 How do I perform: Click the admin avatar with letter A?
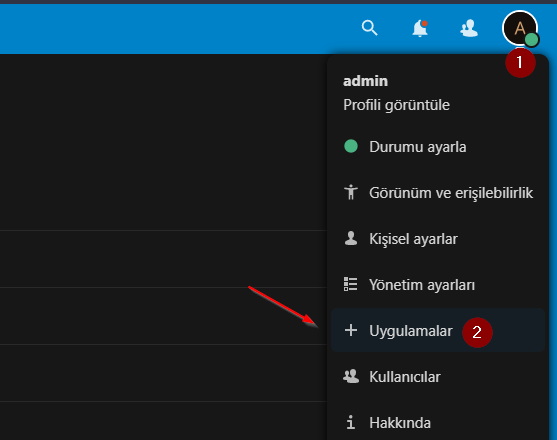[x=520, y=28]
